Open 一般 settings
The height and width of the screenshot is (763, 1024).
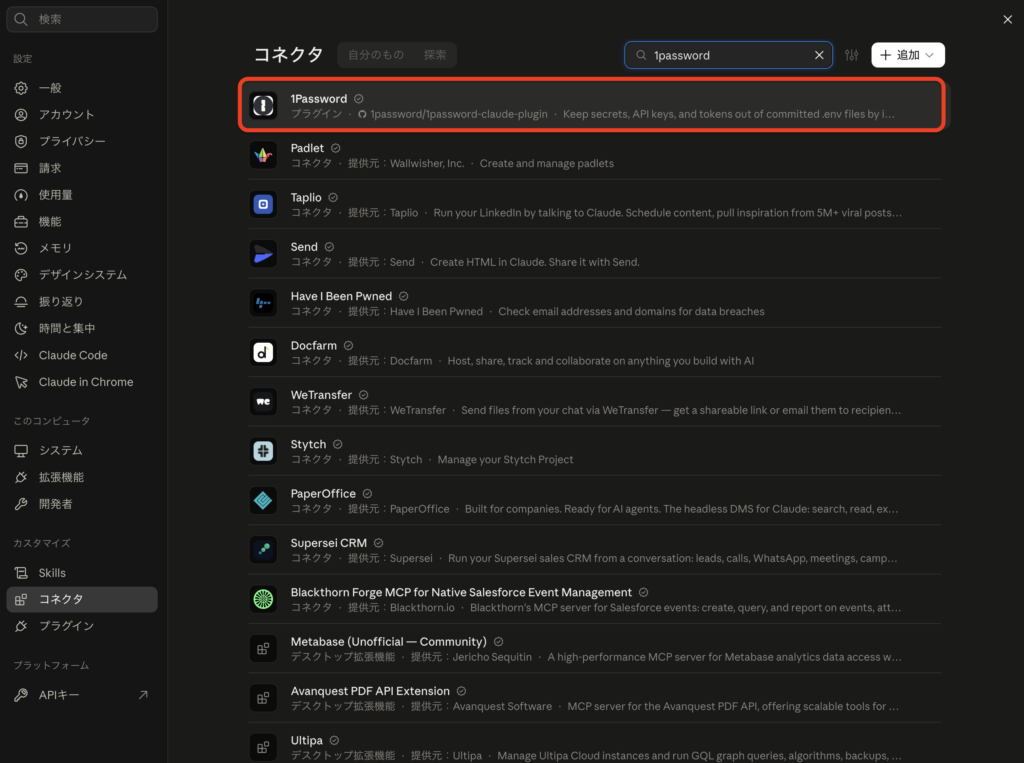pos(82,88)
